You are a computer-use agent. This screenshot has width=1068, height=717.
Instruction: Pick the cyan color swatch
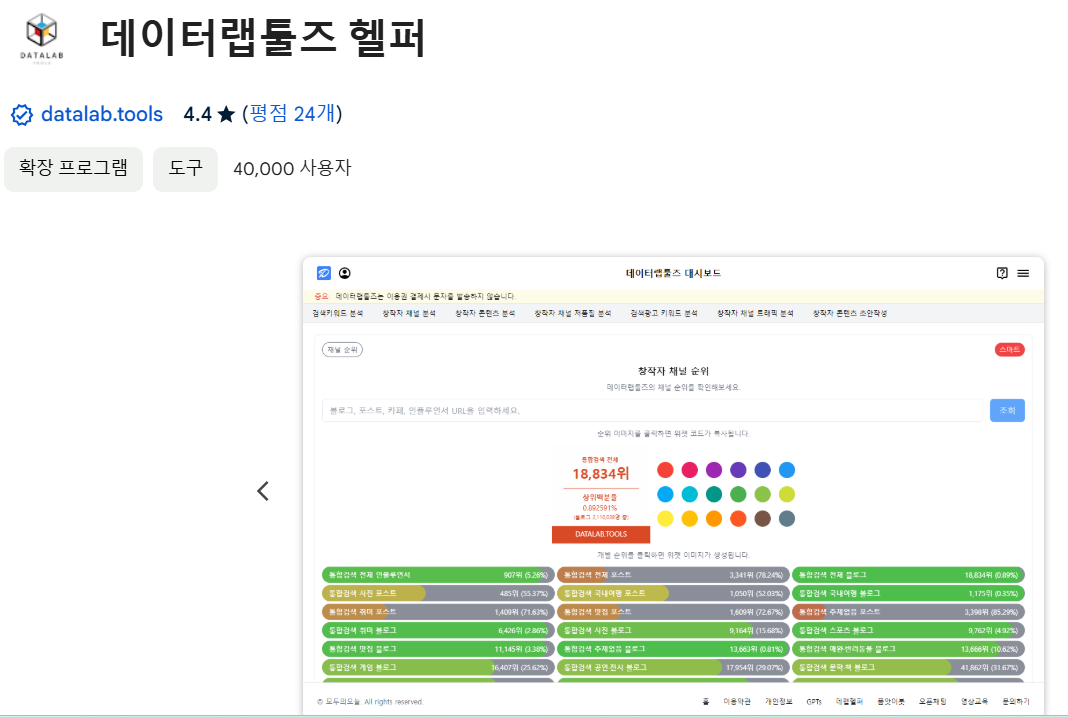[x=689, y=494]
